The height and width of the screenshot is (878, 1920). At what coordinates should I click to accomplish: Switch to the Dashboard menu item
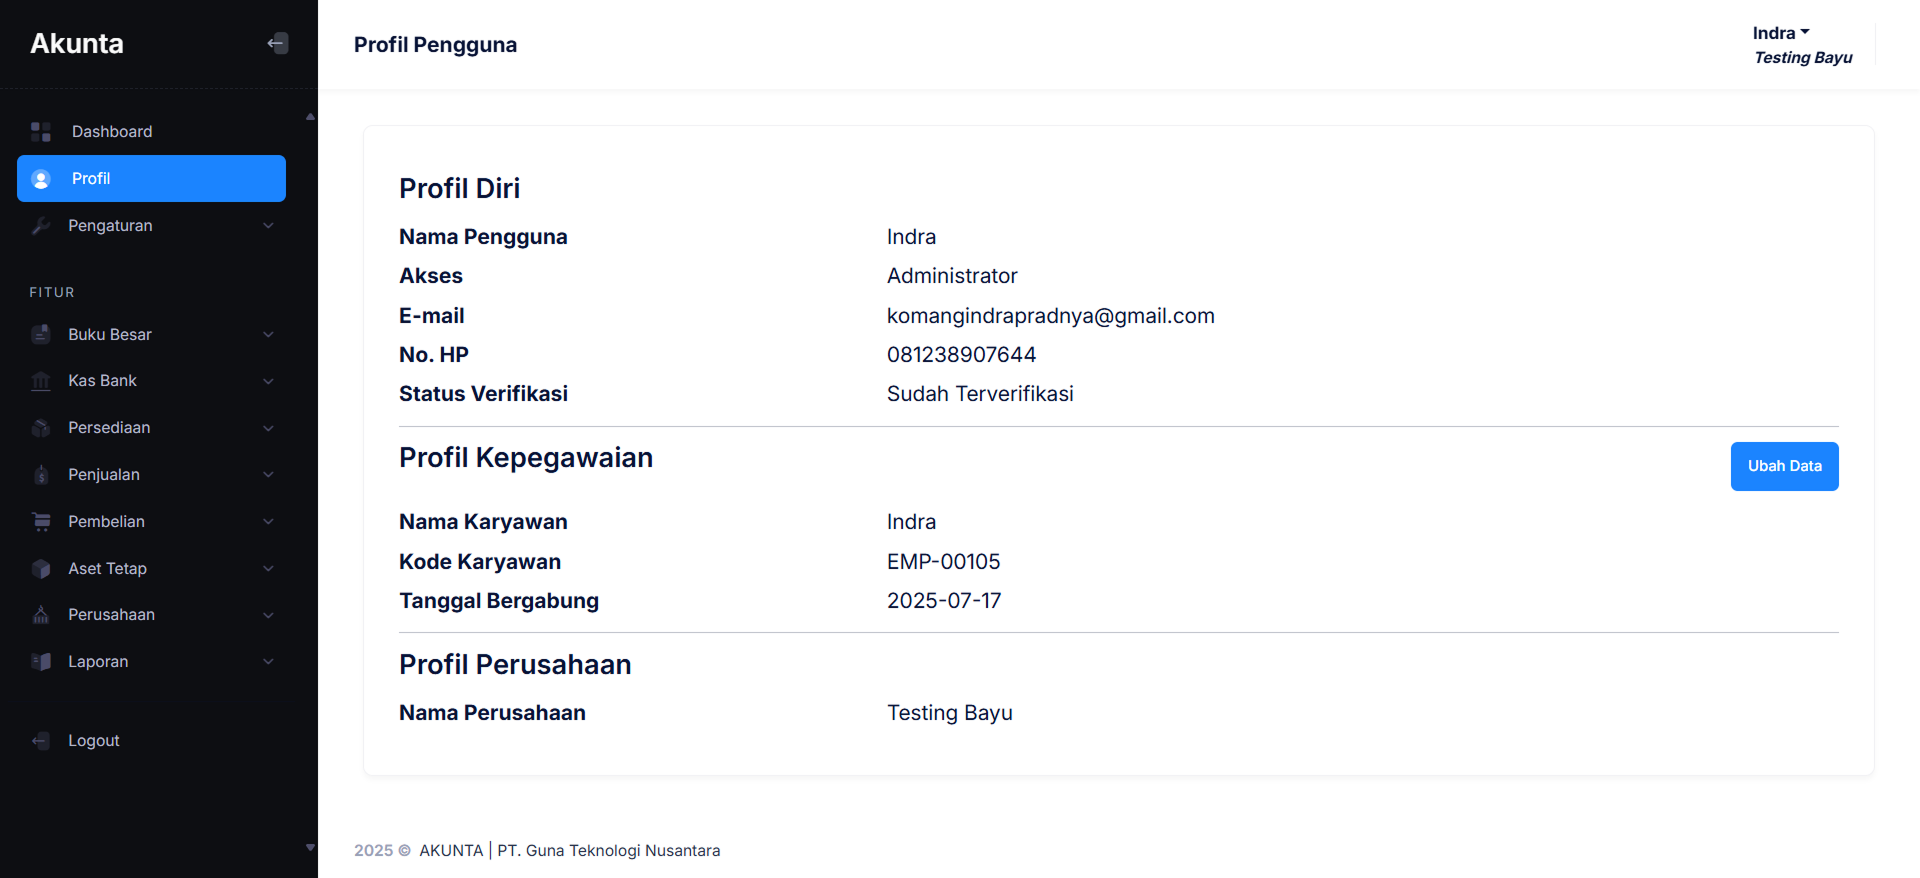coord(112,131)
